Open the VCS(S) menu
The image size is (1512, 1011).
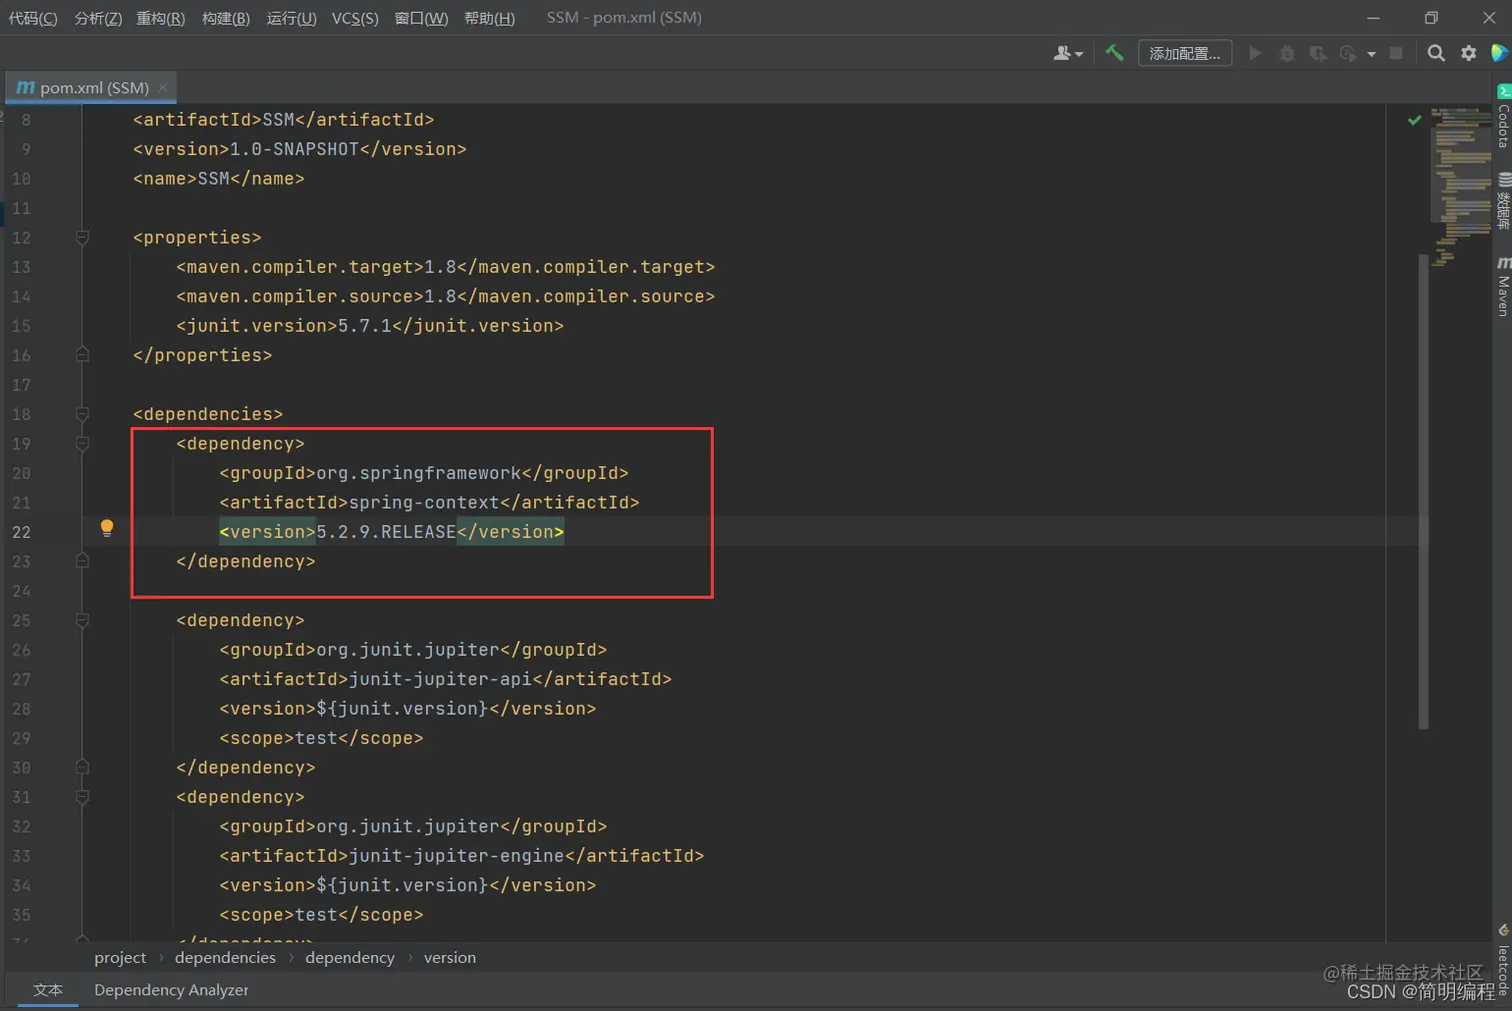pyautogui.click(x=355, y=18)
